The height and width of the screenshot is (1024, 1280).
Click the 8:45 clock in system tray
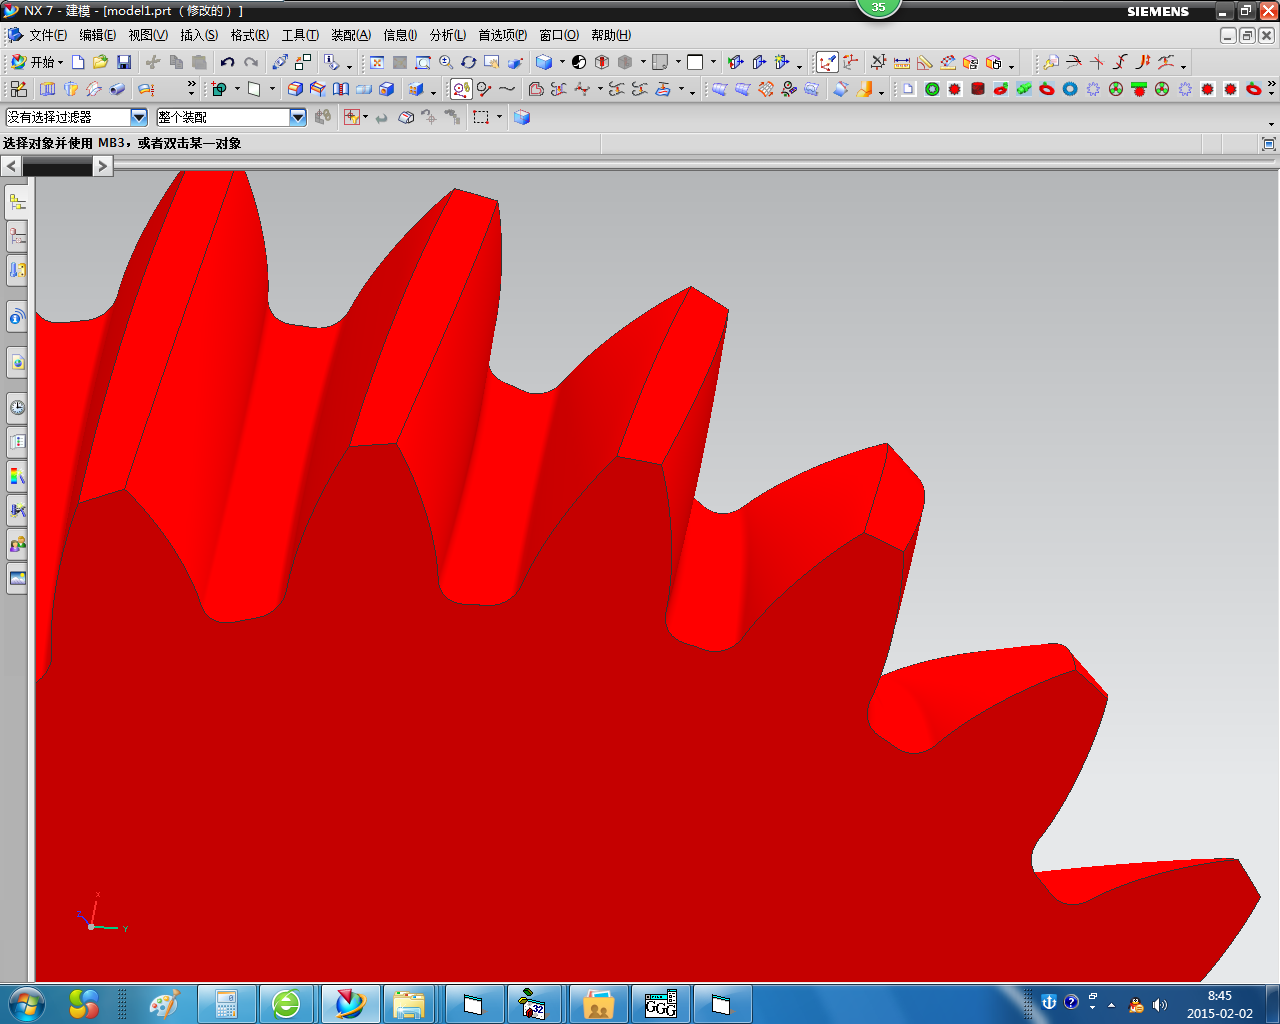coord(1220,996)
